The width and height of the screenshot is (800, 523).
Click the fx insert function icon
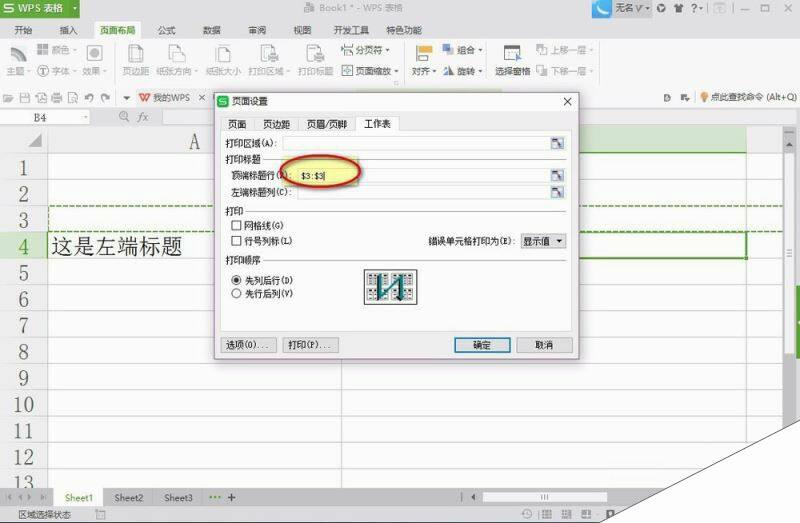click(x=143, y=117)
